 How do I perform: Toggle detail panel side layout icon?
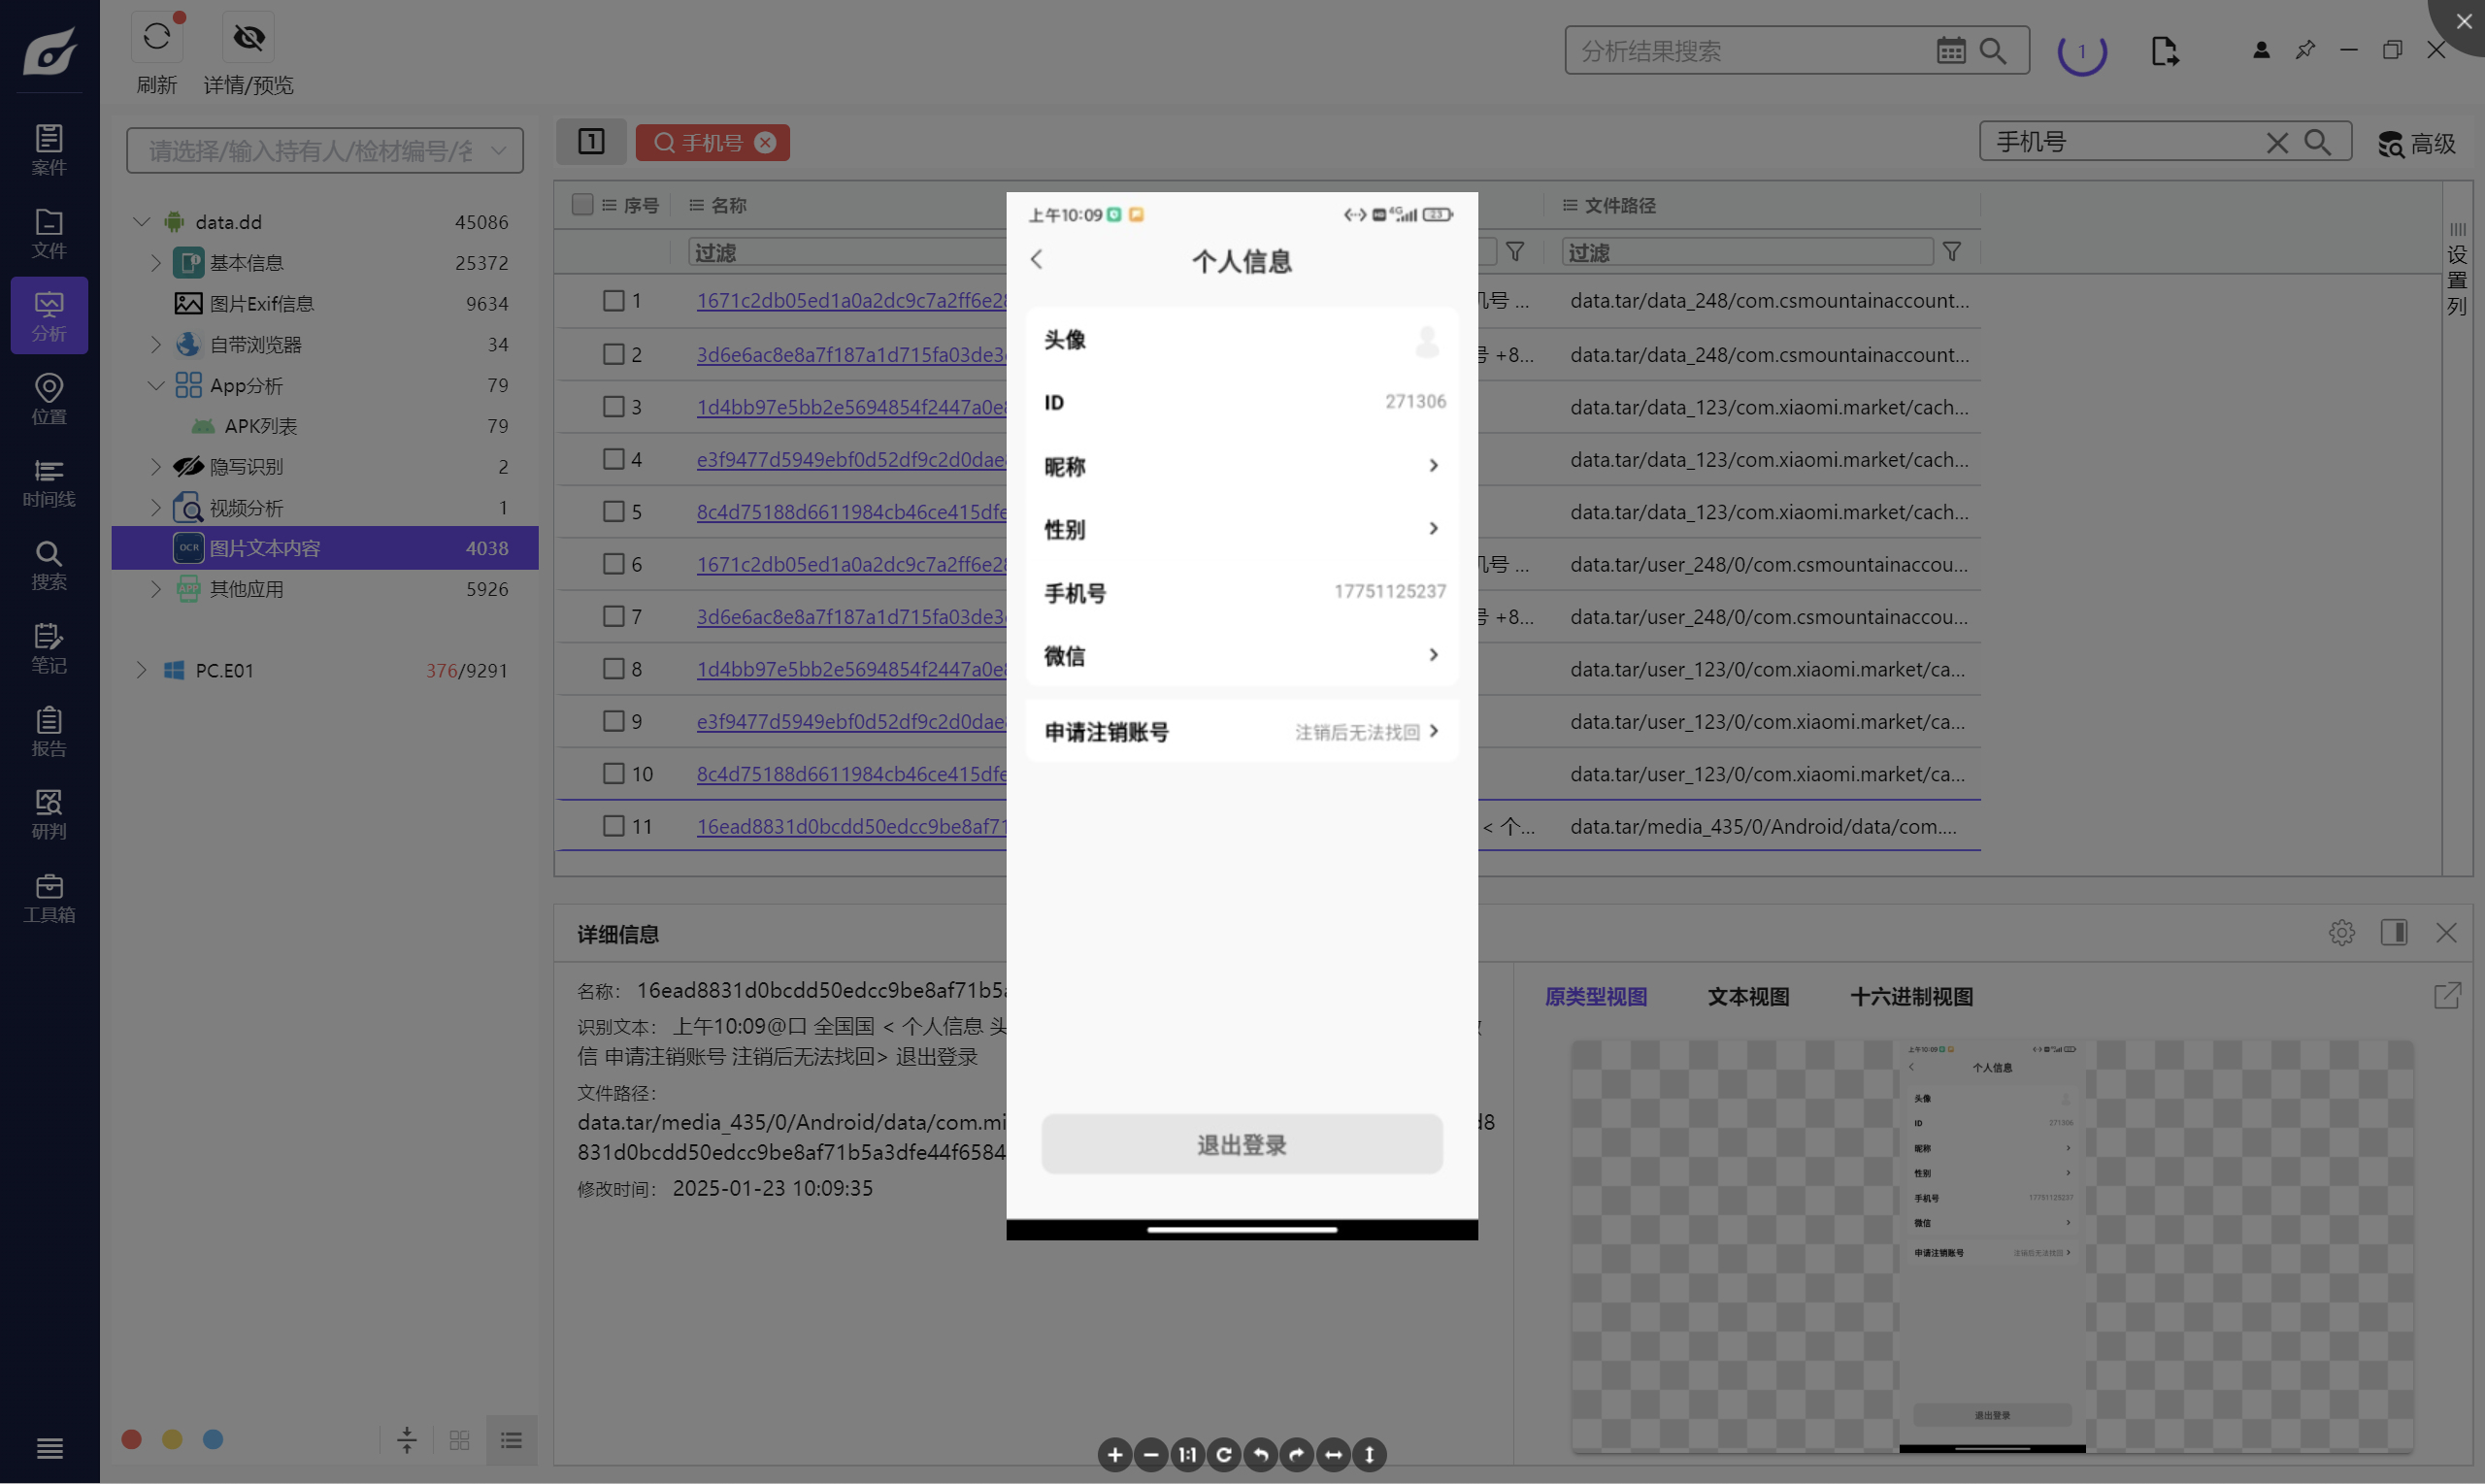[2394, 933]
